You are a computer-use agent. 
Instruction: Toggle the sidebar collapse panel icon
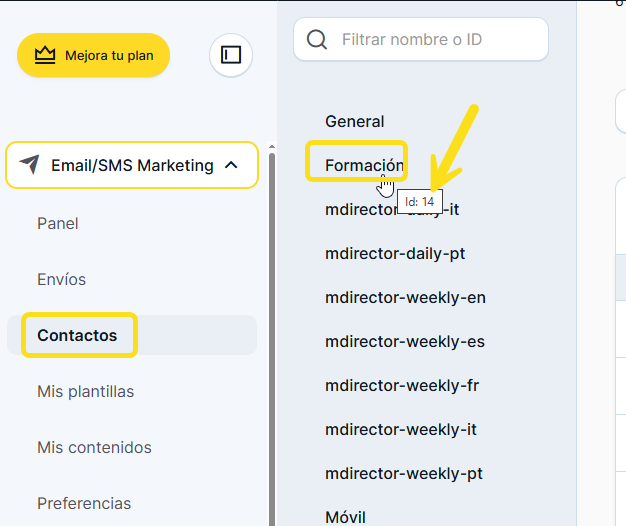point(231,55)
